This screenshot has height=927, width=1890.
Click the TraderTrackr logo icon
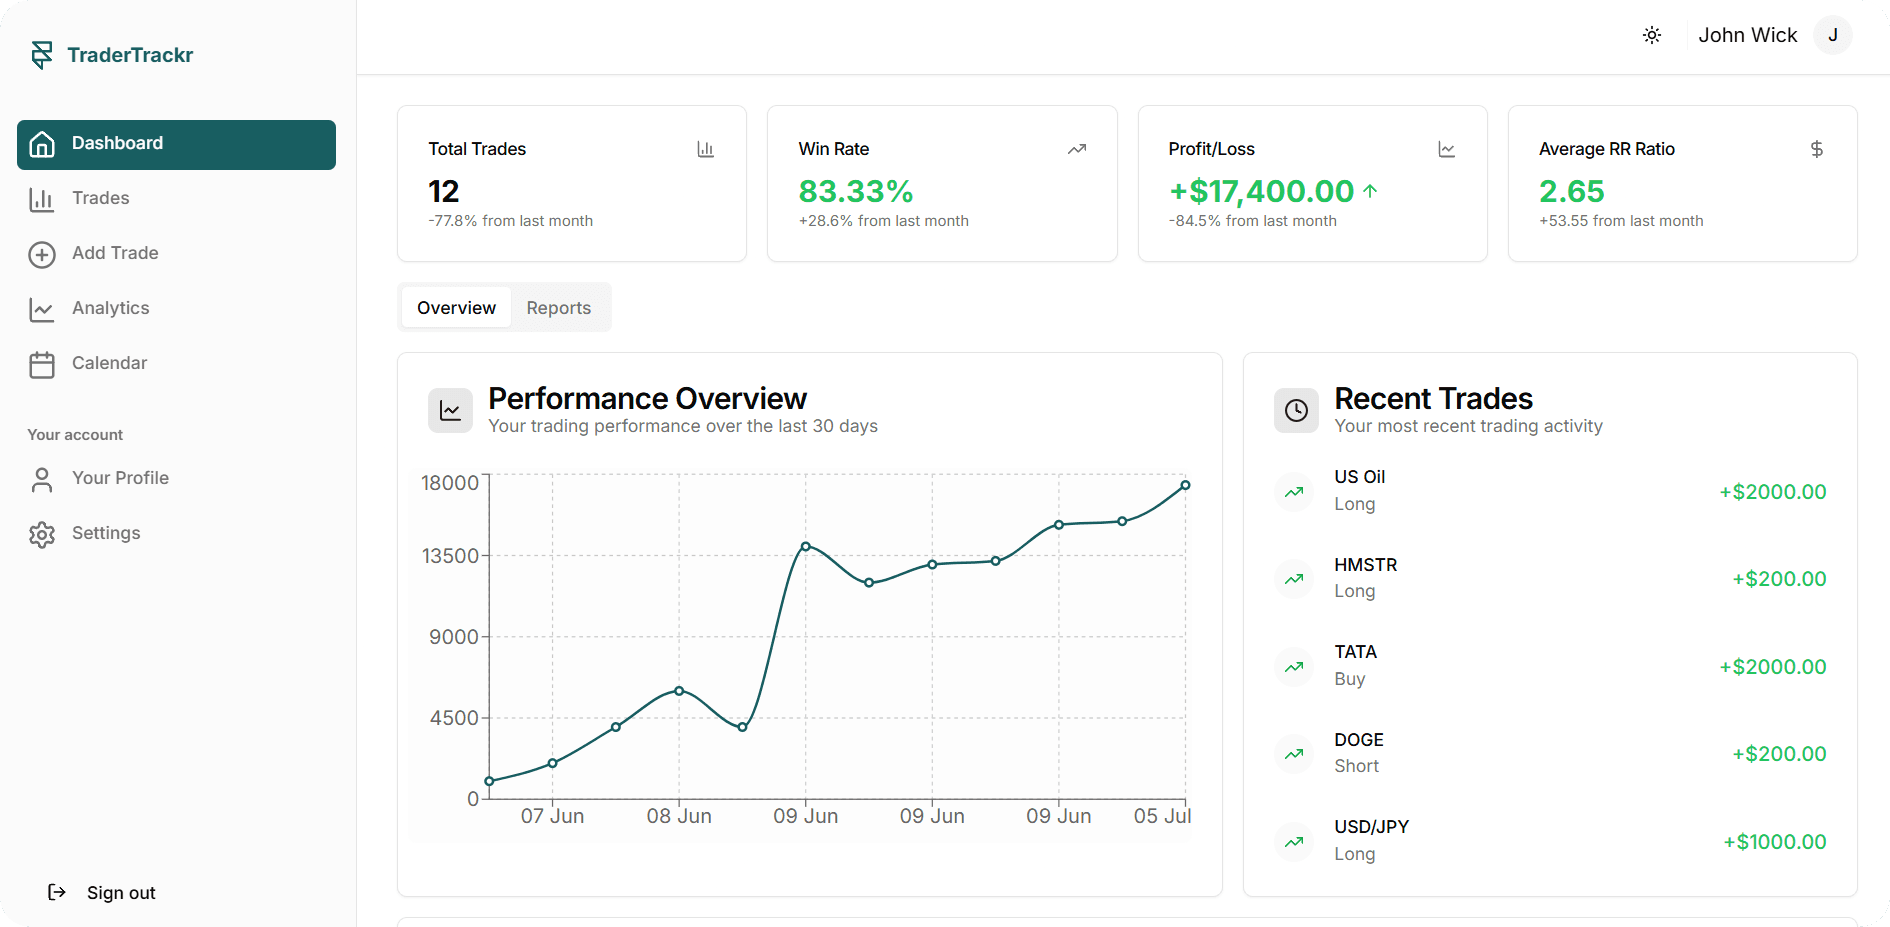[x=42, y=55]
